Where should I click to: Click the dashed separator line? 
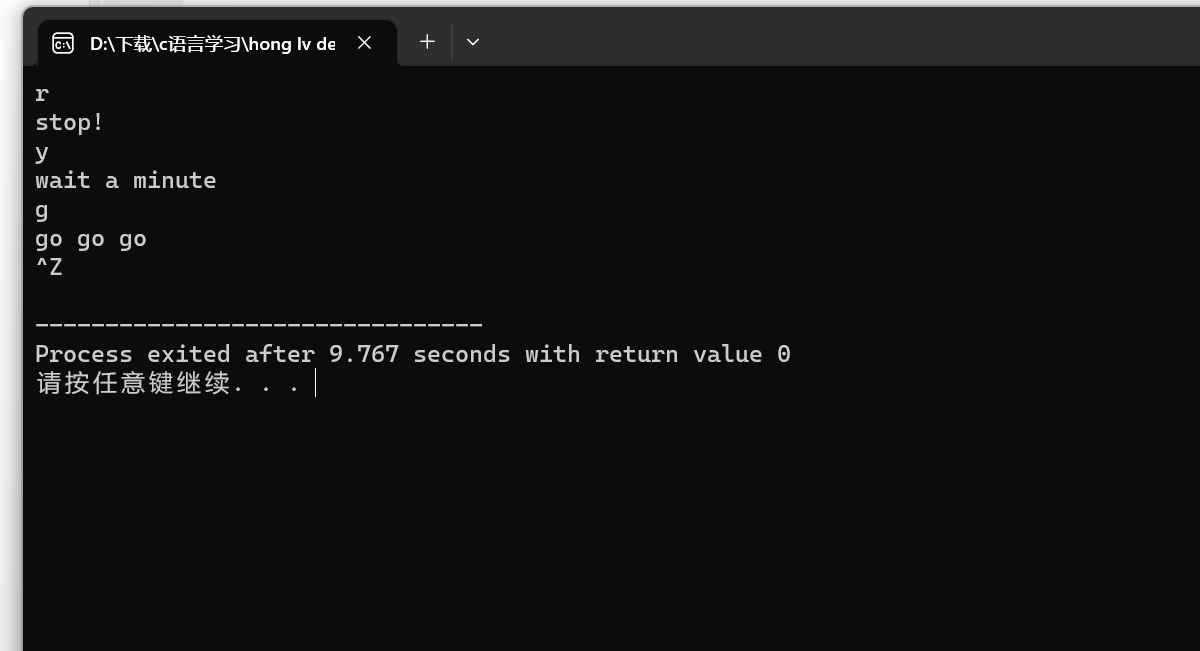(258, 324)
